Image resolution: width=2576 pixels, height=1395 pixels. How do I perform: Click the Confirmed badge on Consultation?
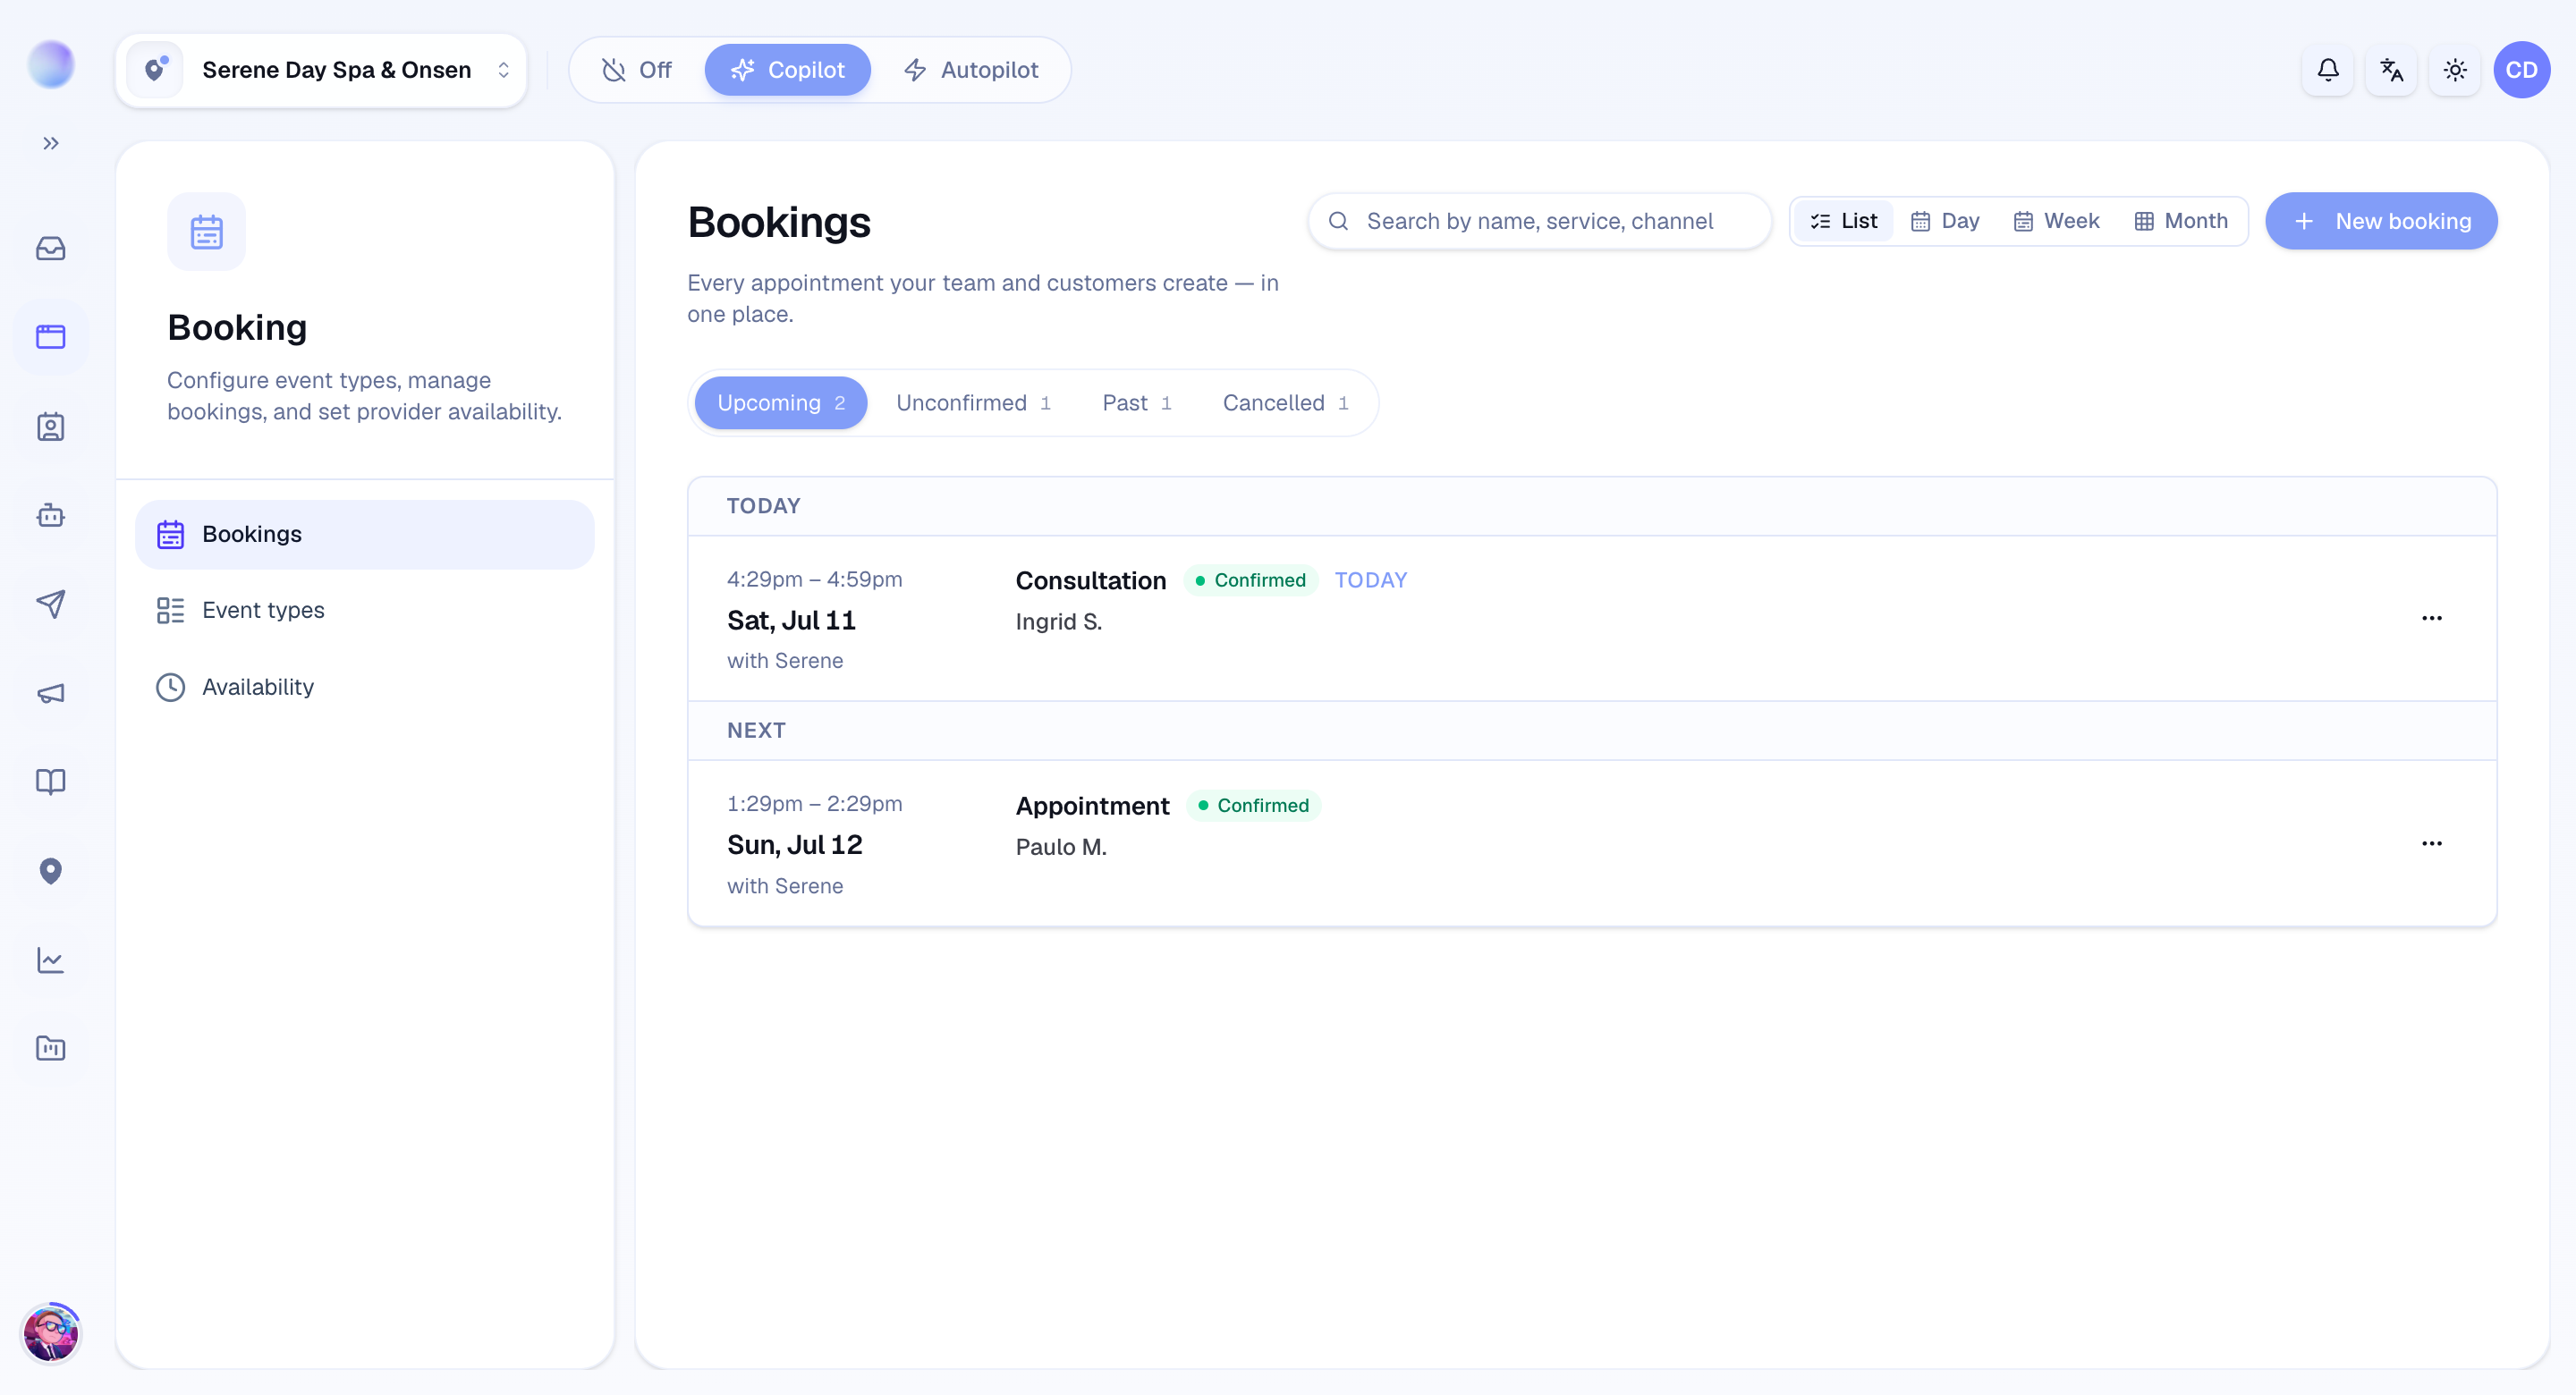tap(1250, 580)
